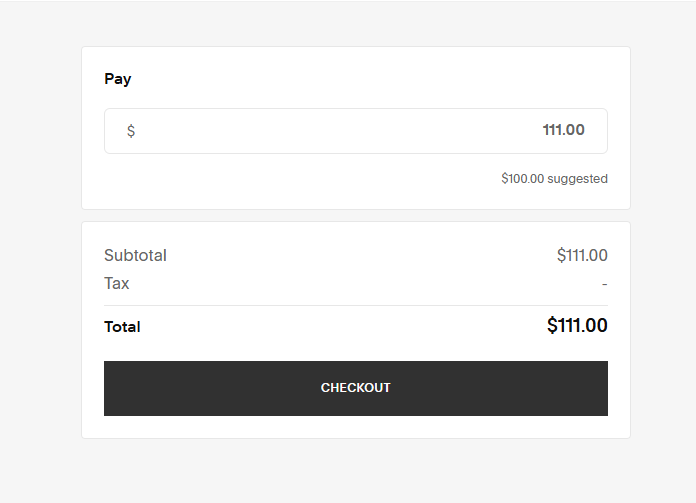This screenshot has width=696, height=503.
Task: Click the bold Total label
Action: click(123, 327)
